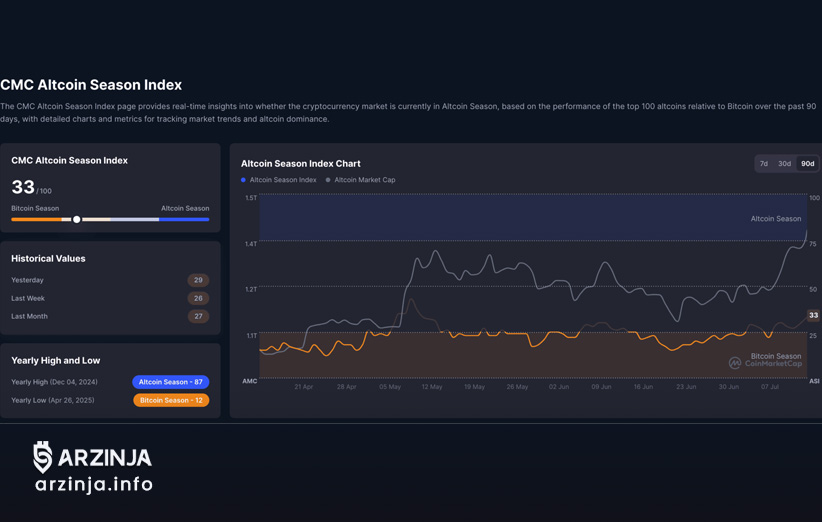Click the Last Week value 26 badge
822x522 pixels.
pyautogui.click(x=198, y=298)
